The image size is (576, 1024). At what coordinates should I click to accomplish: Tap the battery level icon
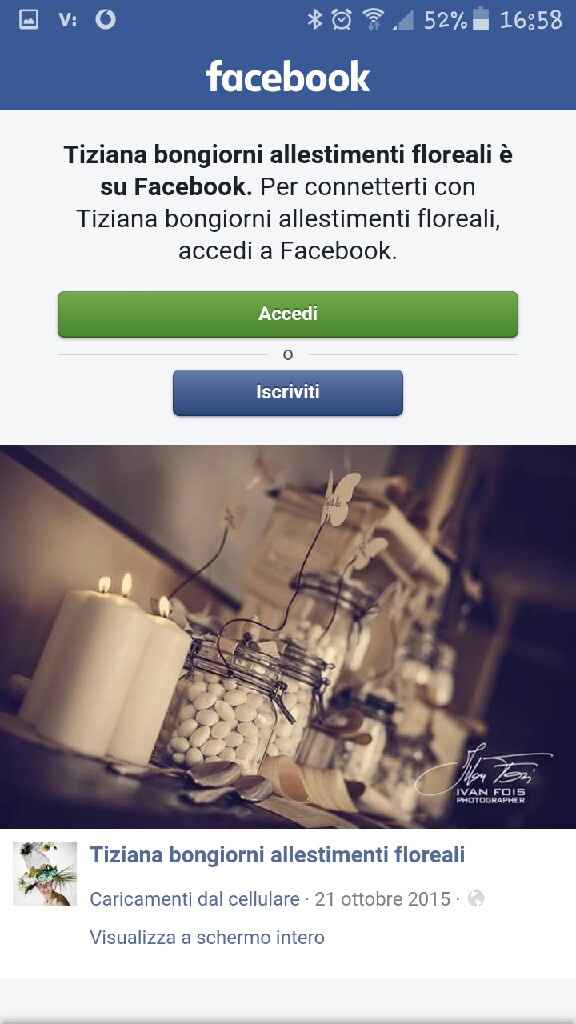[x=481, y=20]
